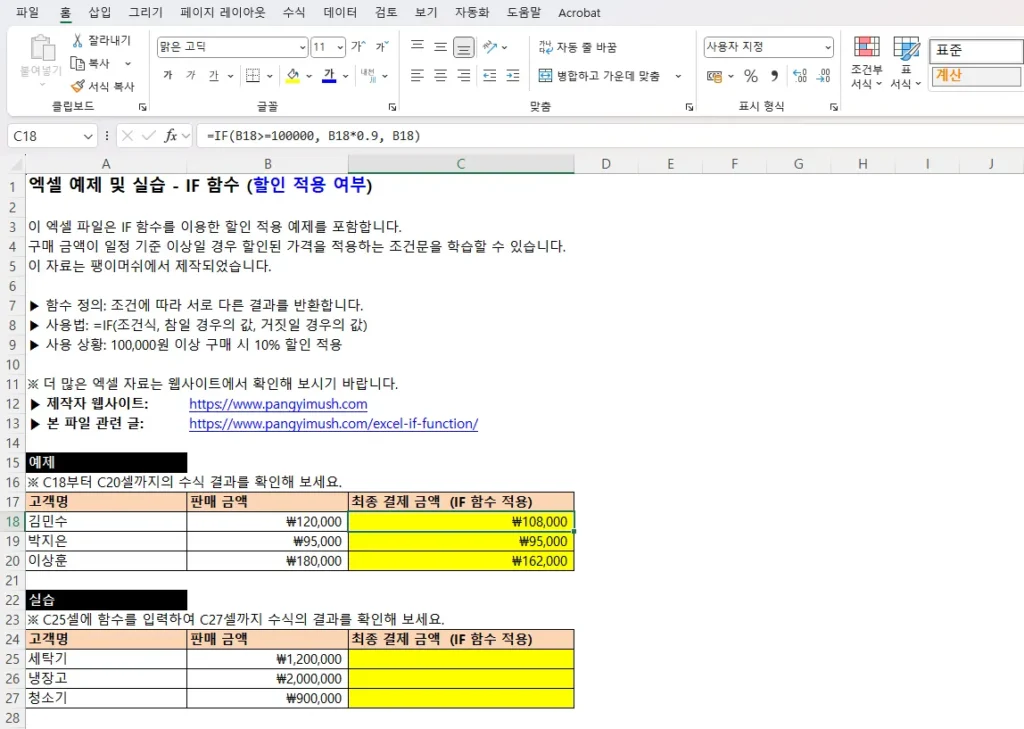Expand the Name Box dropdown arrow
Screen dimensions: 1024x729
tap(88, 136)
